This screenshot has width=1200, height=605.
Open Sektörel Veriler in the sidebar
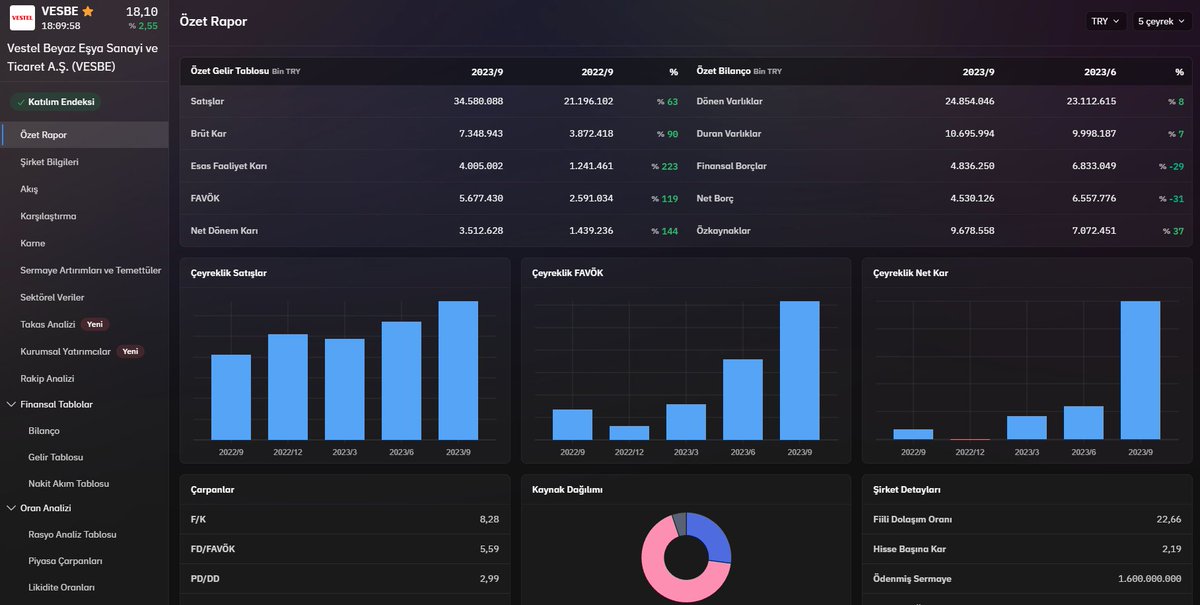tap(52, 297)
